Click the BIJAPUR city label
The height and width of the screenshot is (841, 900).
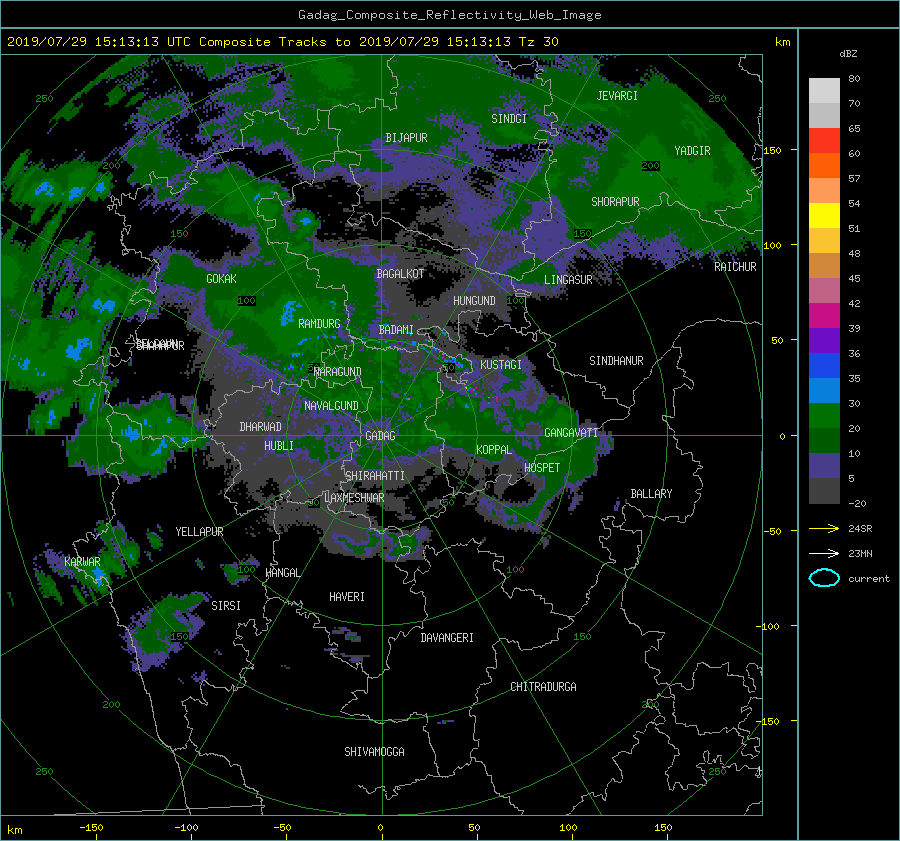tap(406, 138)
